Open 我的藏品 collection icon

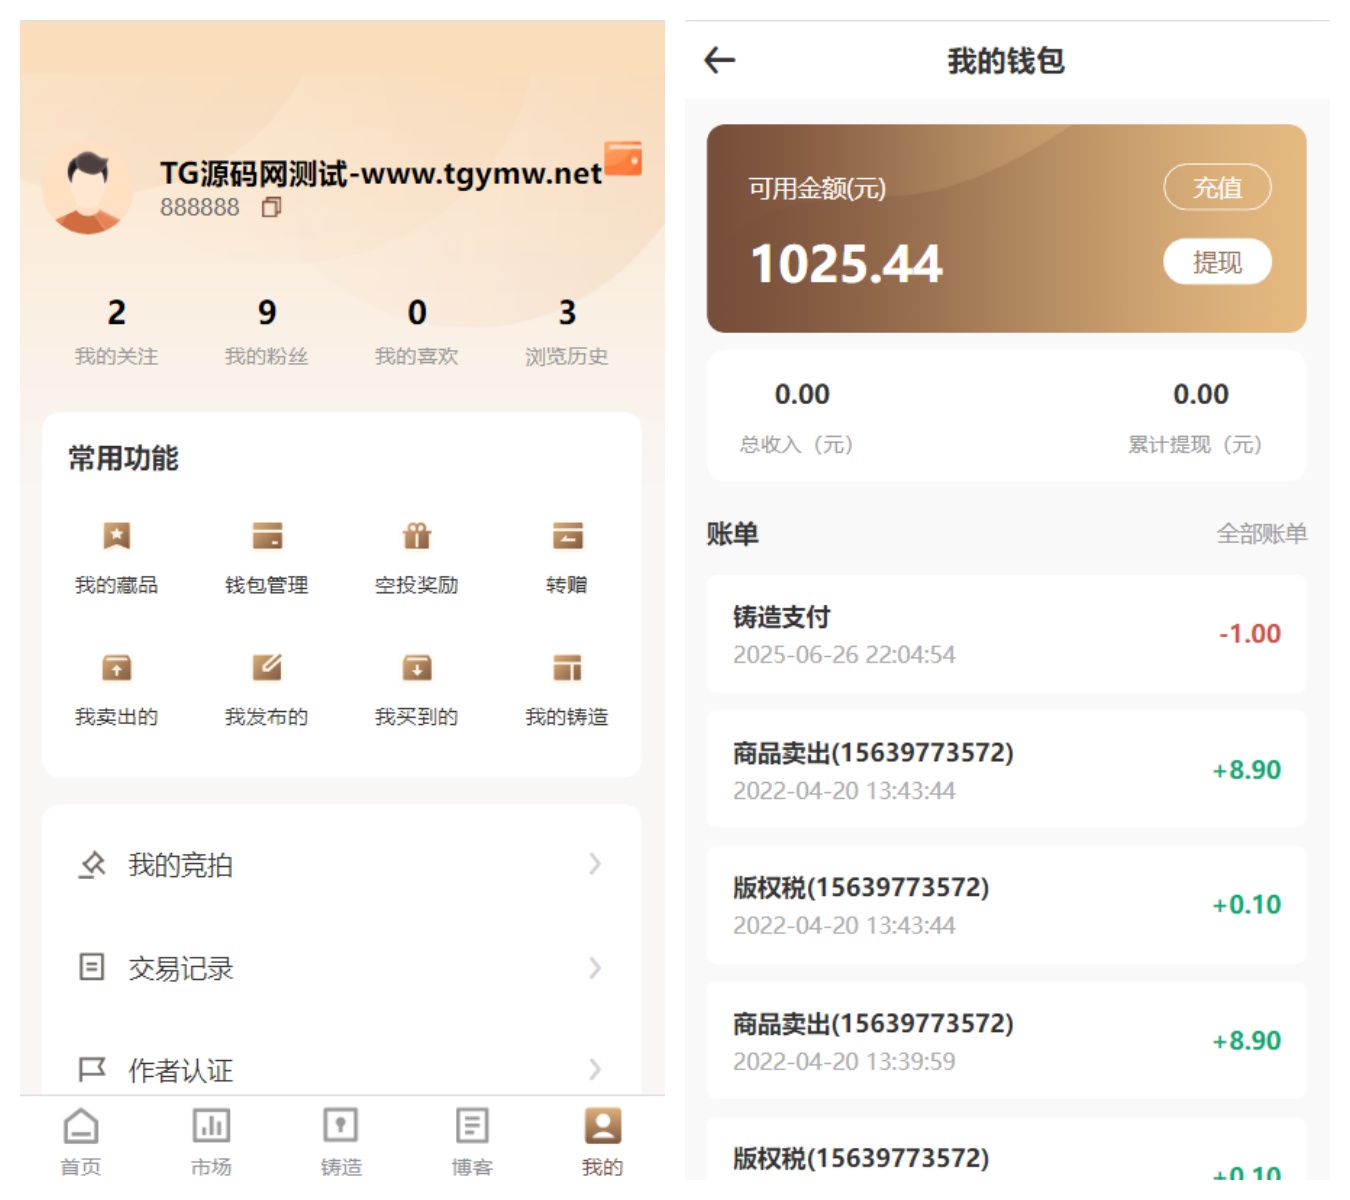click(116, 537)
